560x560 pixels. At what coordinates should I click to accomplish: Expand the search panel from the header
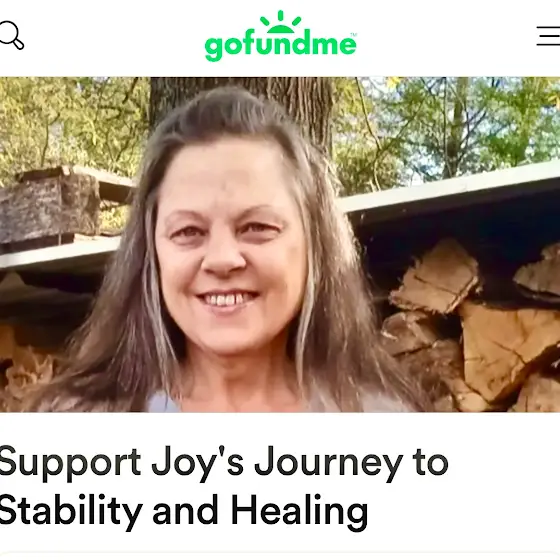coord(11,35)
